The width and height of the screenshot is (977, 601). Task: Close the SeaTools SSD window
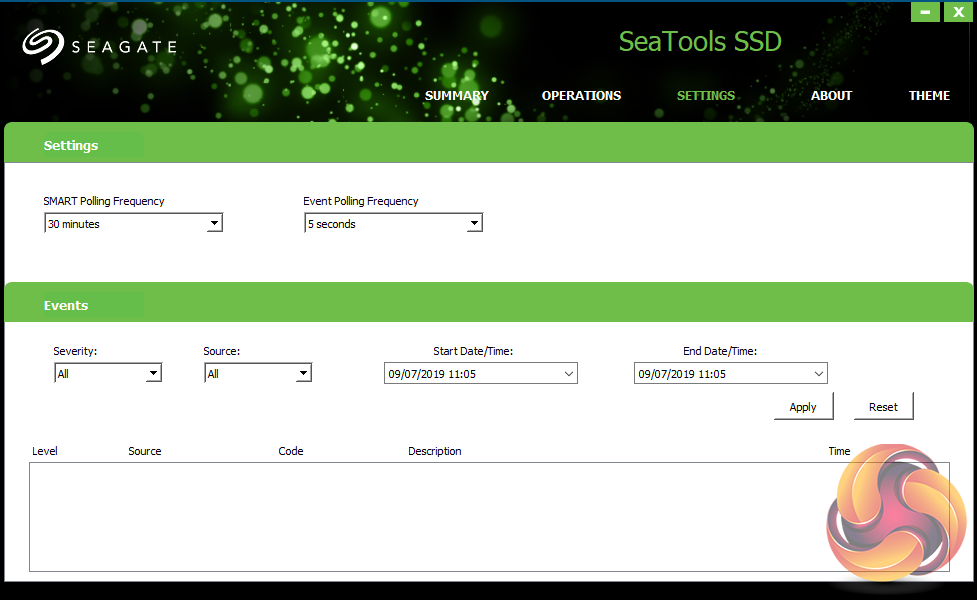[957, 12]
